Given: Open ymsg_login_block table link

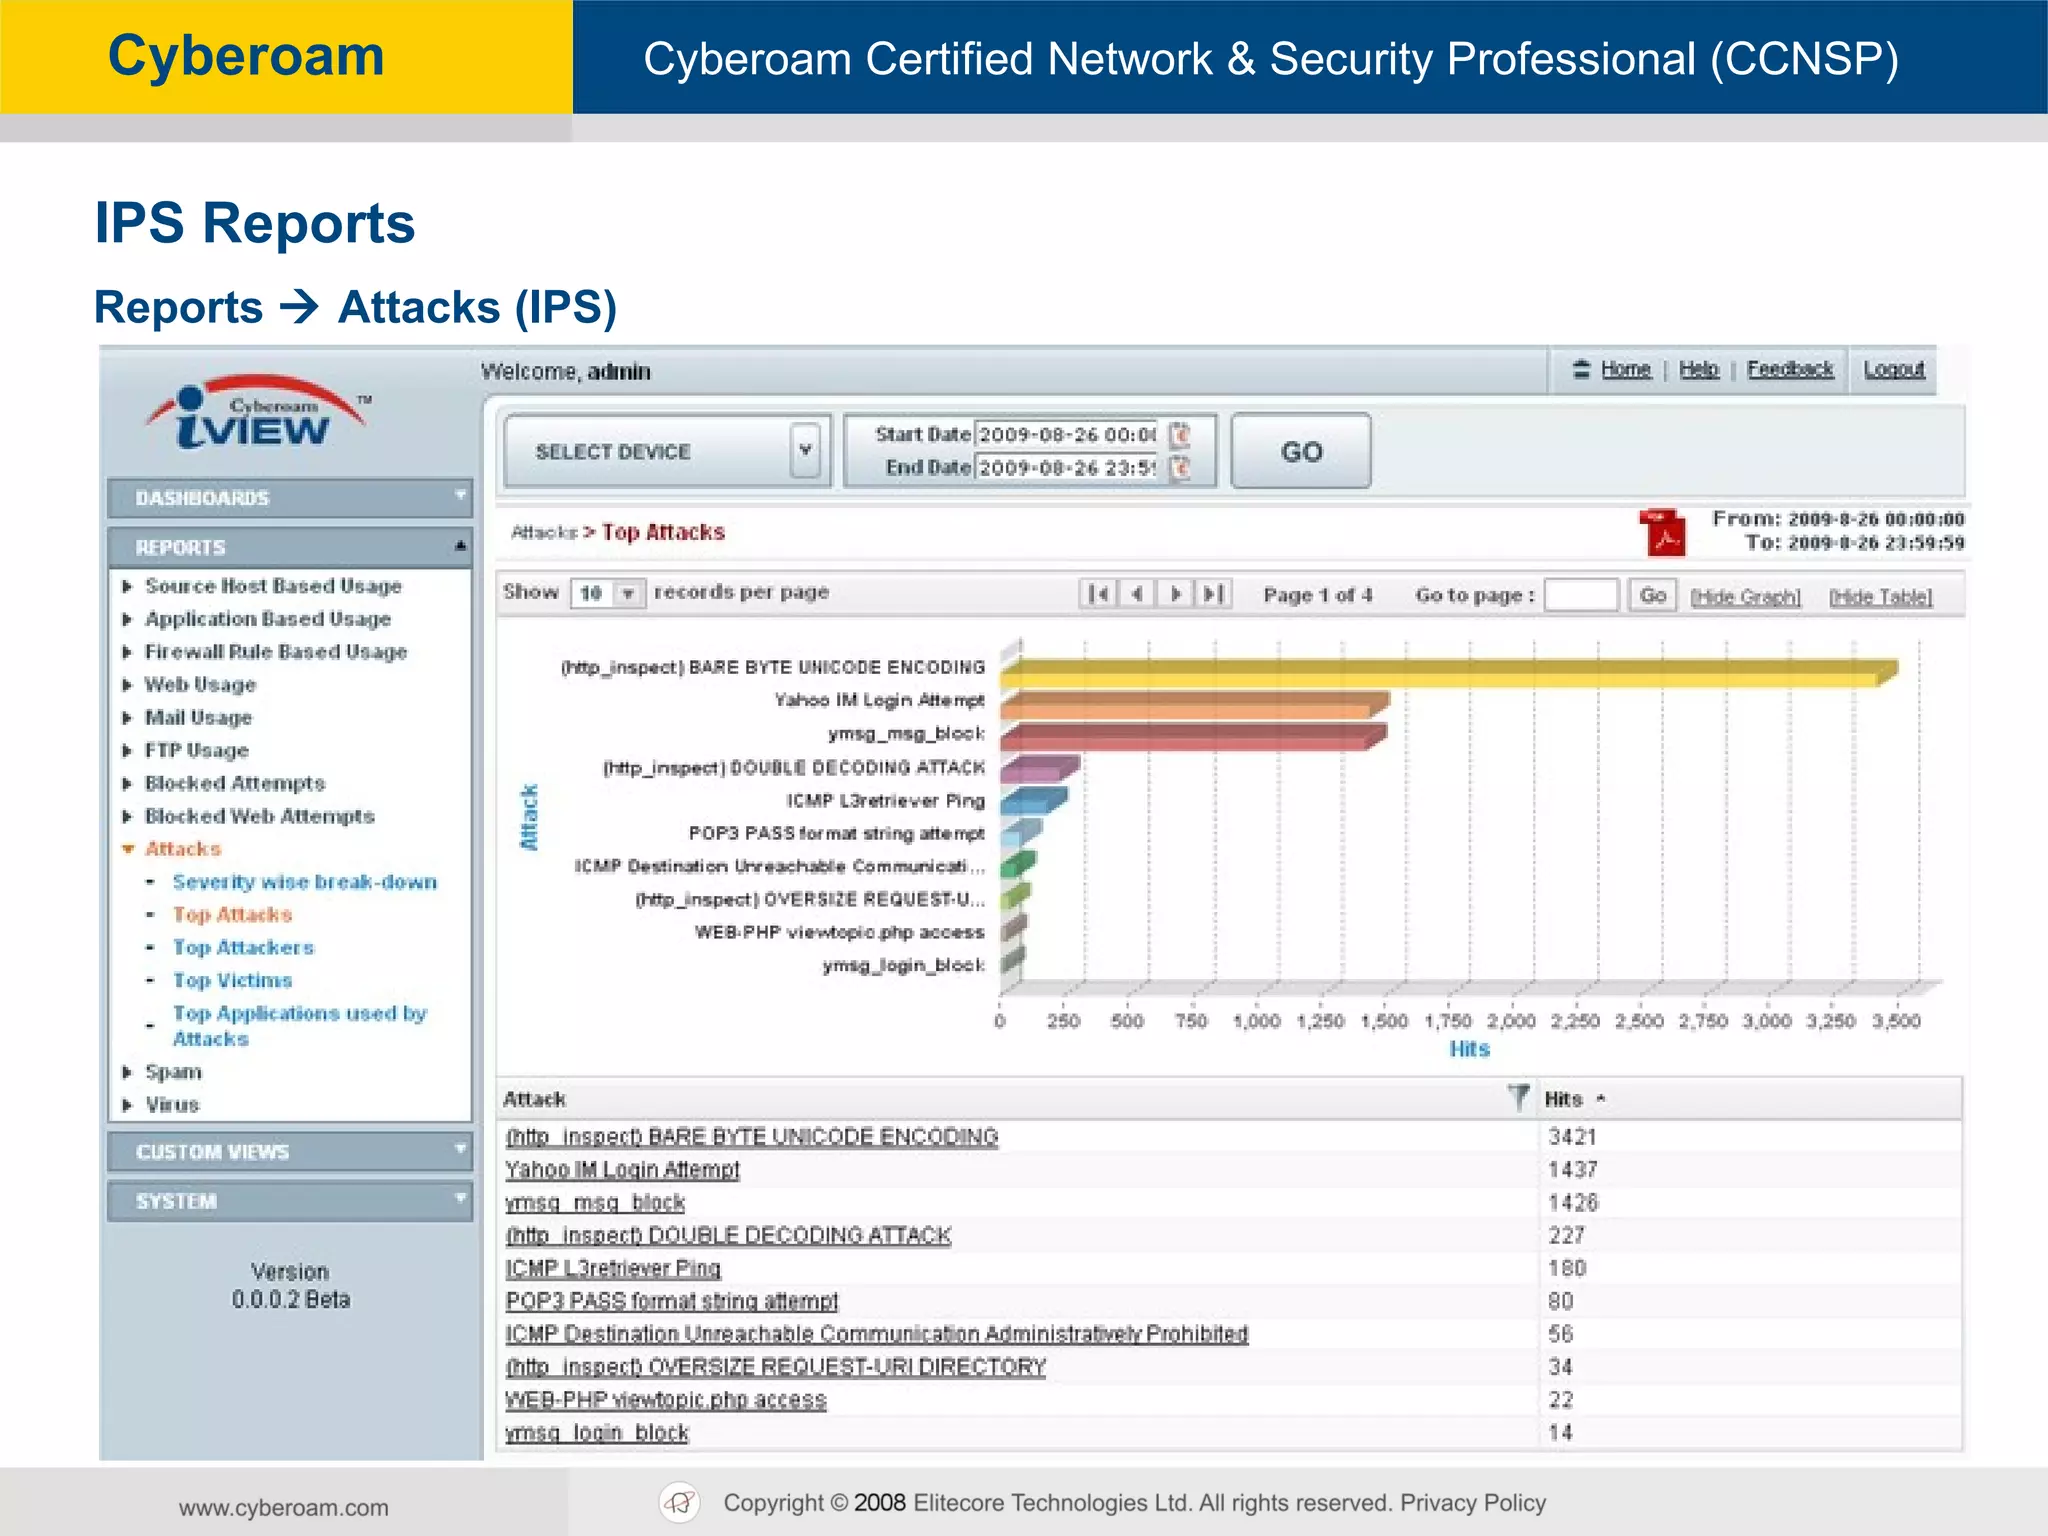Looking at the screenshot, I should pyautogui.click(x=597, y=1433).
